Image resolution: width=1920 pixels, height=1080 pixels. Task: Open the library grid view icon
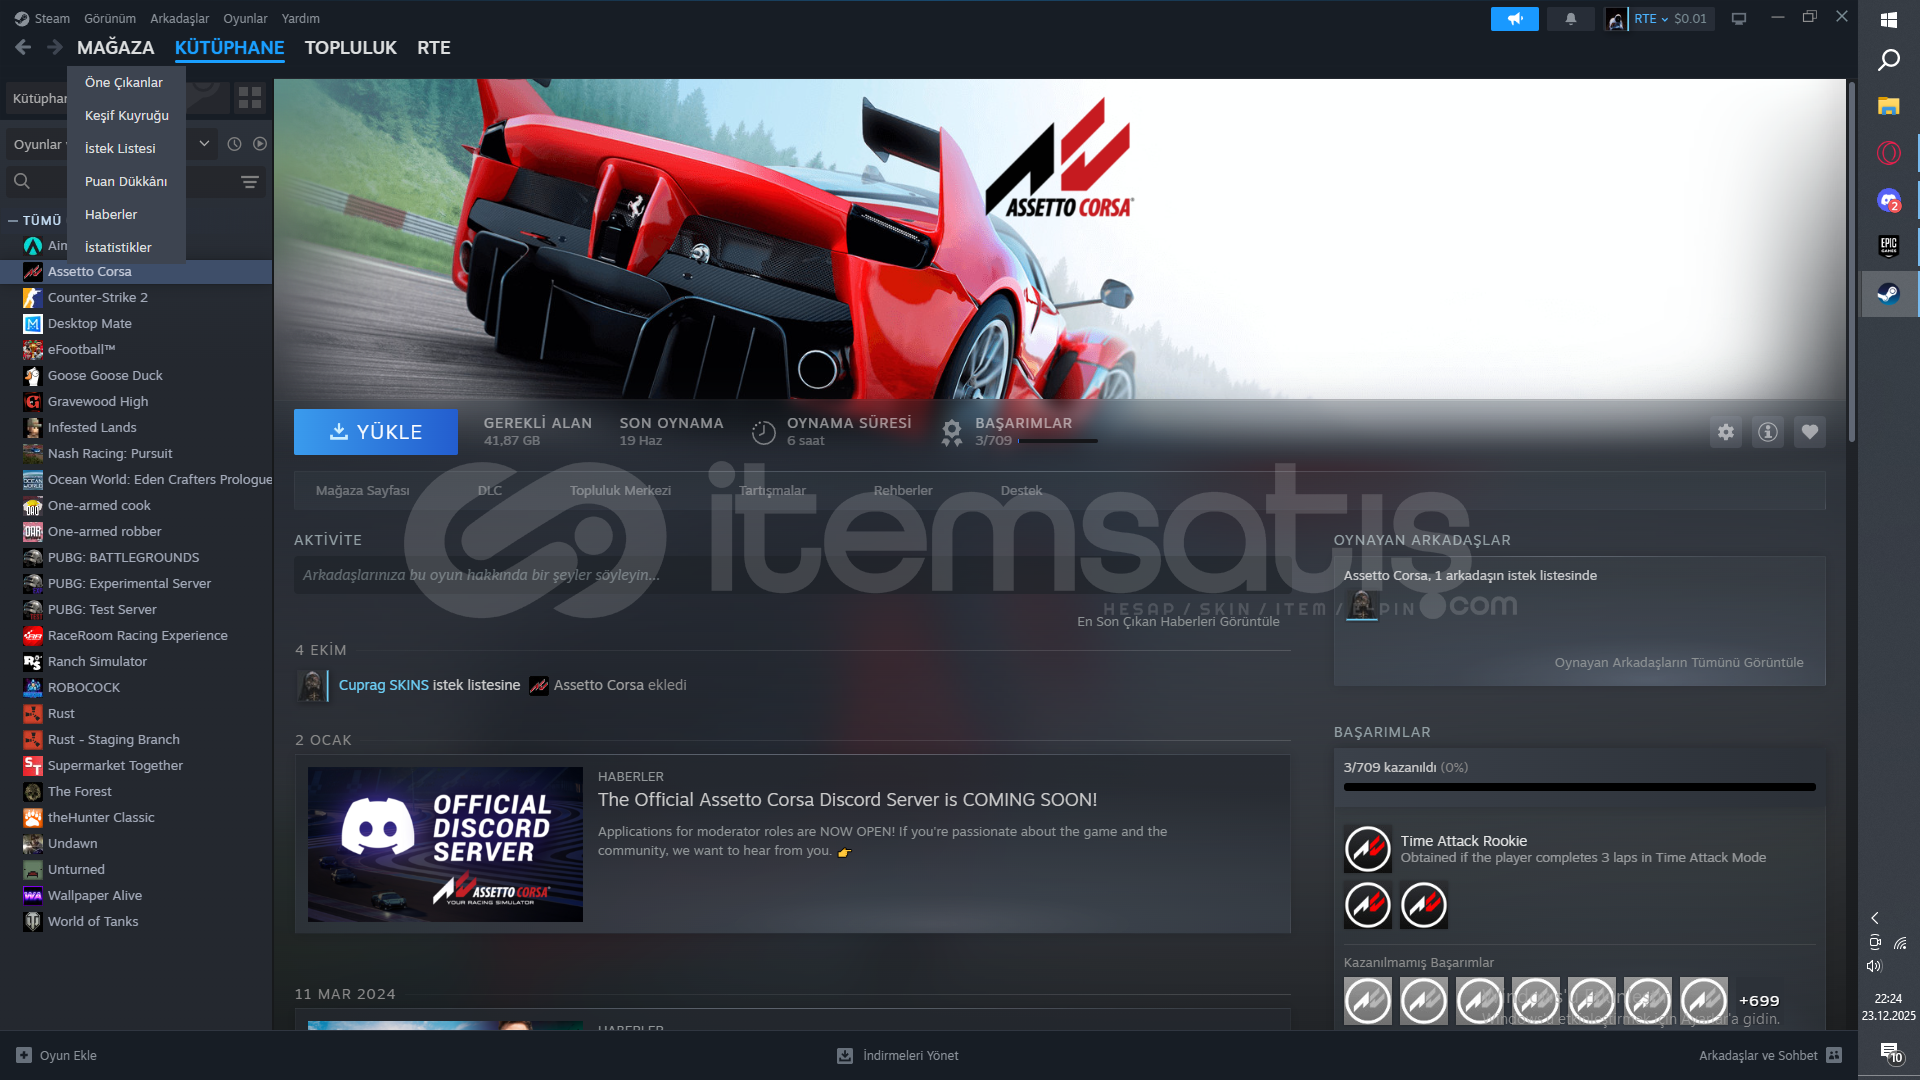[249, 97]
